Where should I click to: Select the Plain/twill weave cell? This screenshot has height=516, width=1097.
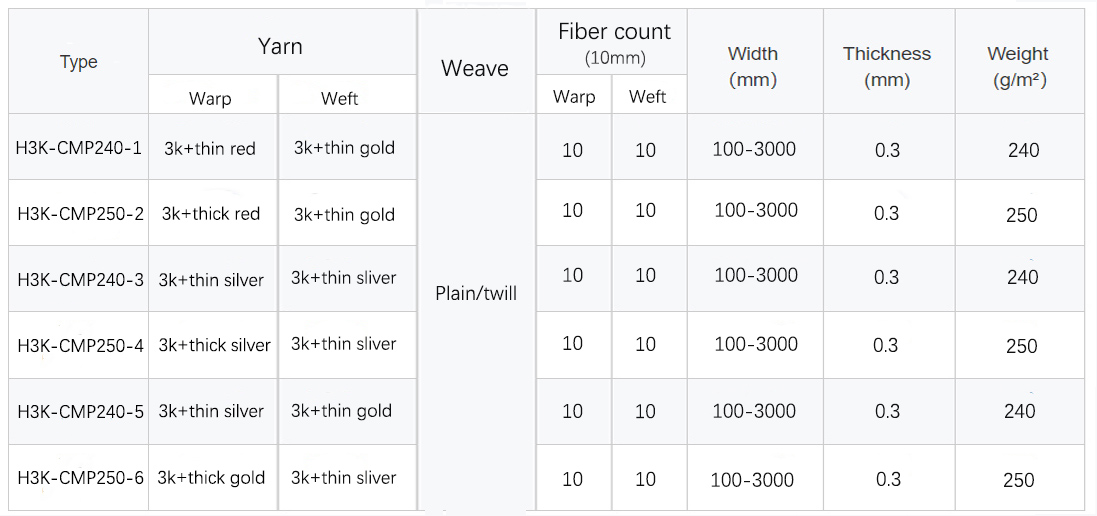[476, 294]
